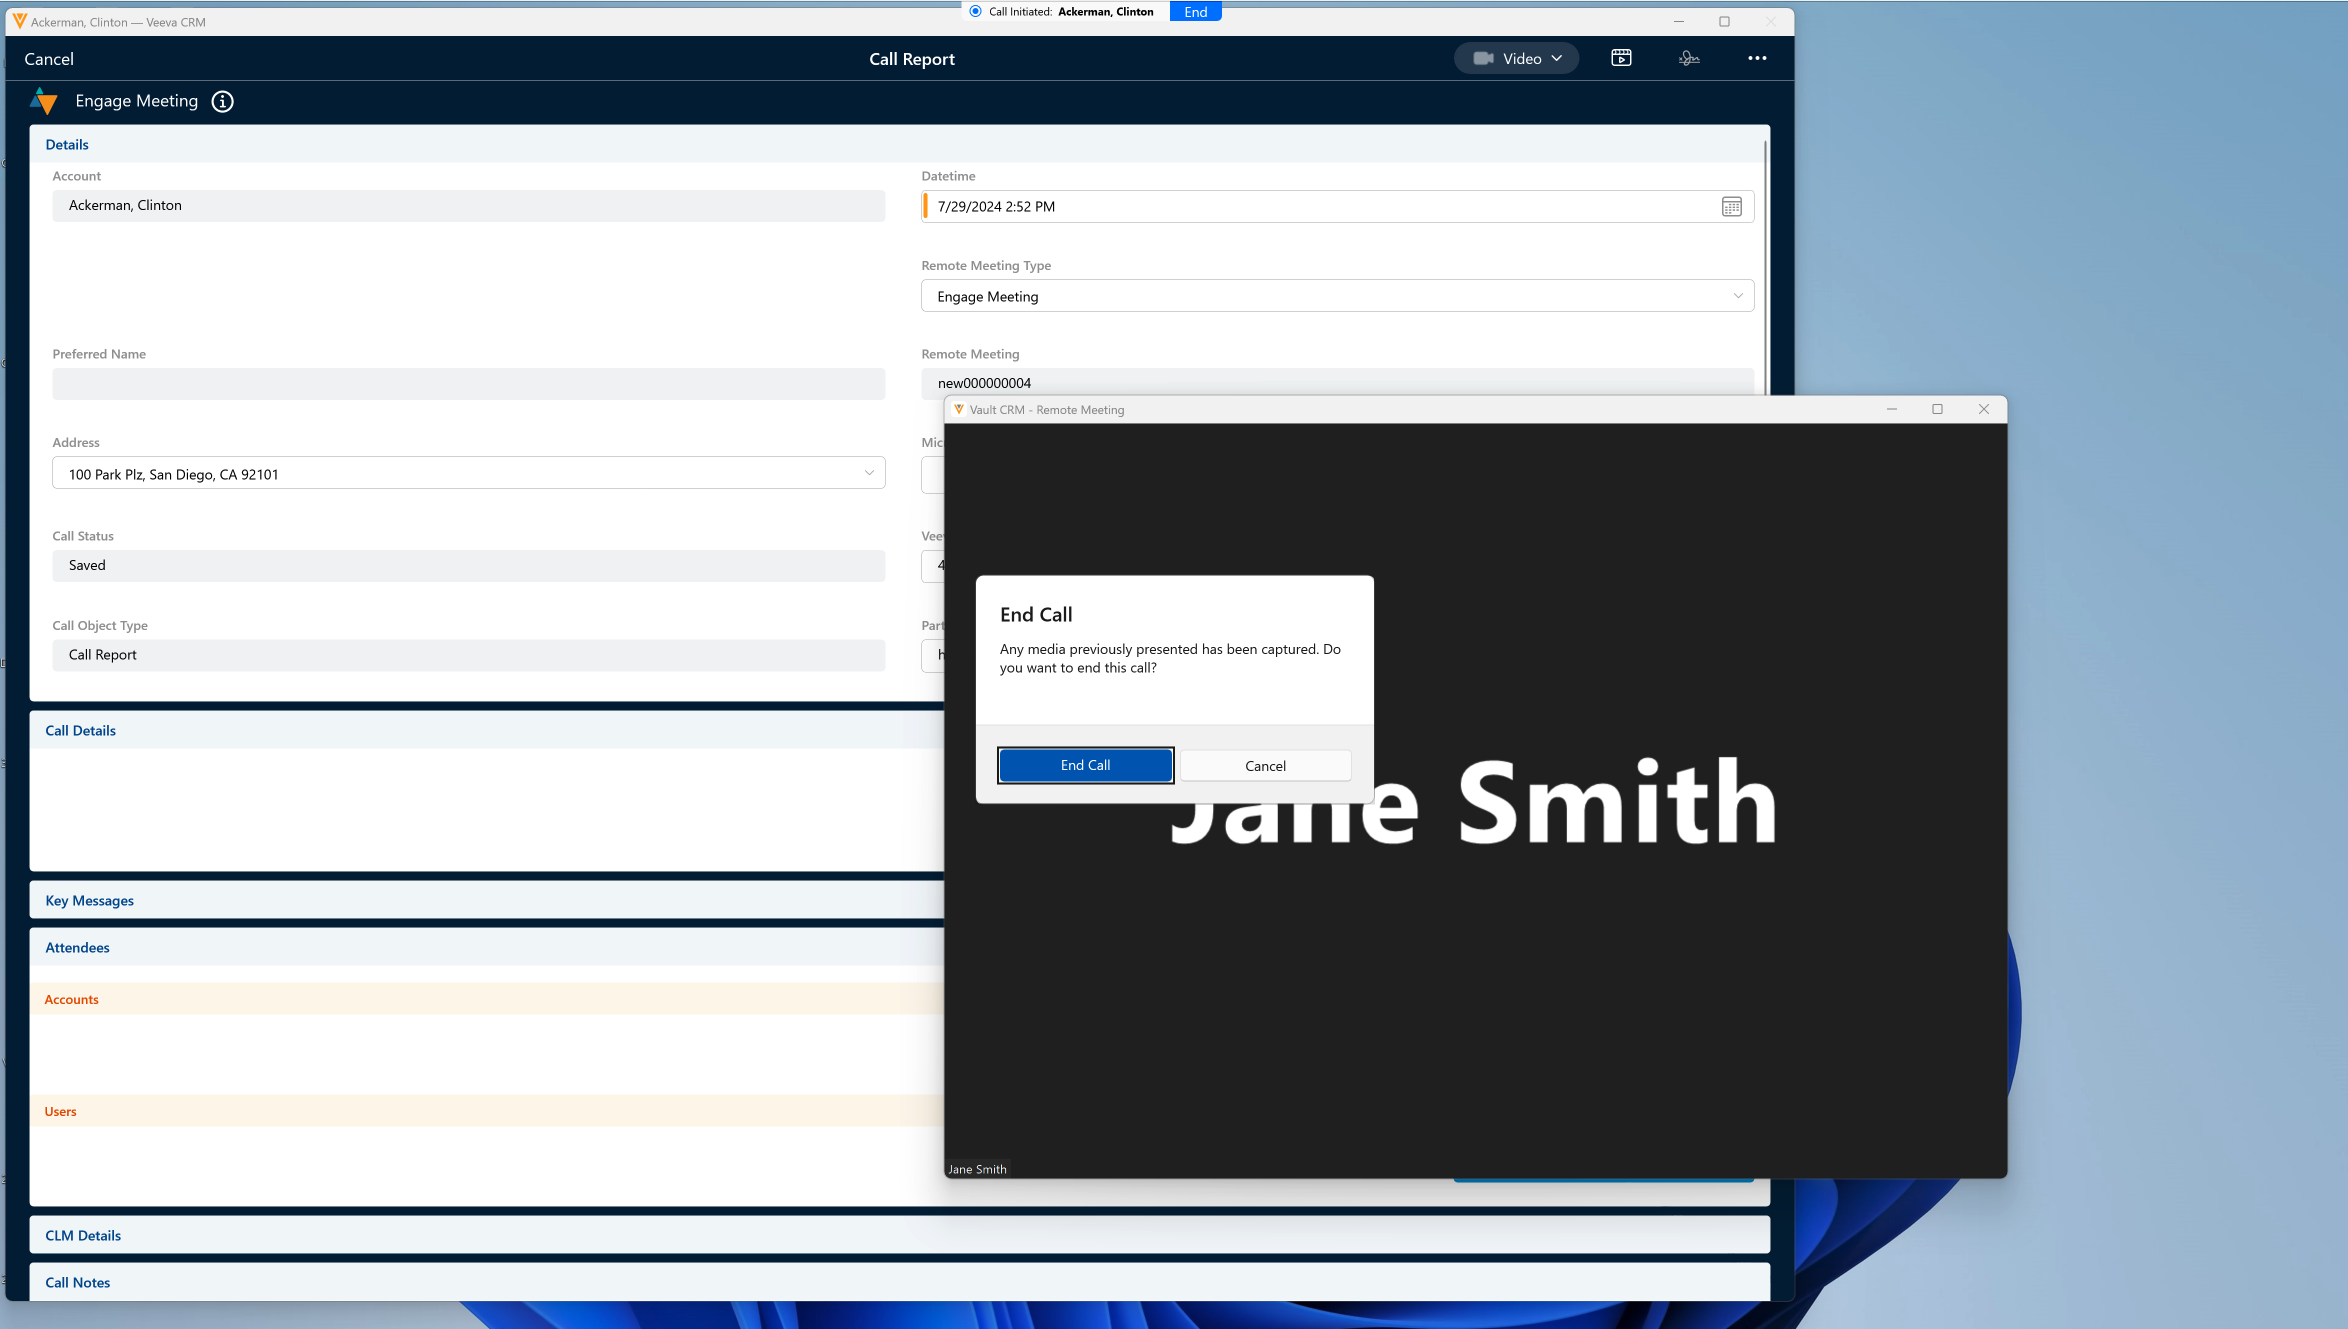Click Cancel at top-left of Call Report
This screenshot has width=2348, height=1329.
coord(49,59)
